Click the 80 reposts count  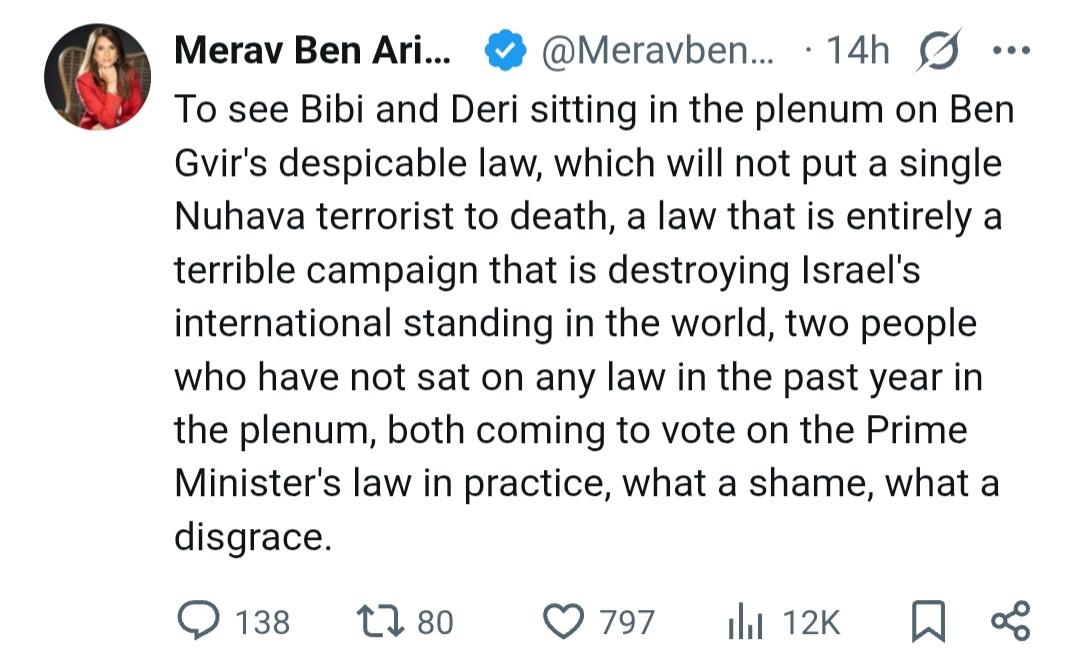(434, 622)
